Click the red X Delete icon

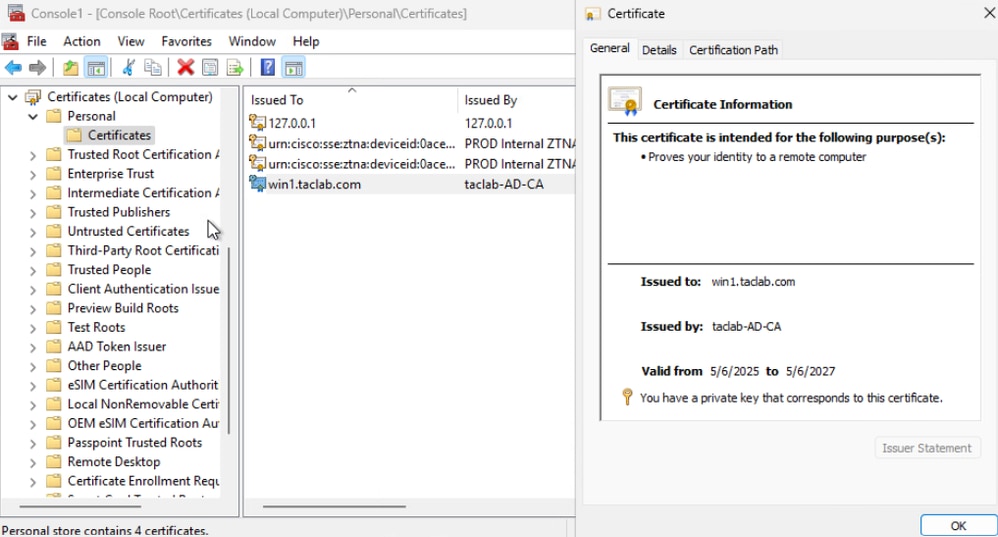click(185, 67)
